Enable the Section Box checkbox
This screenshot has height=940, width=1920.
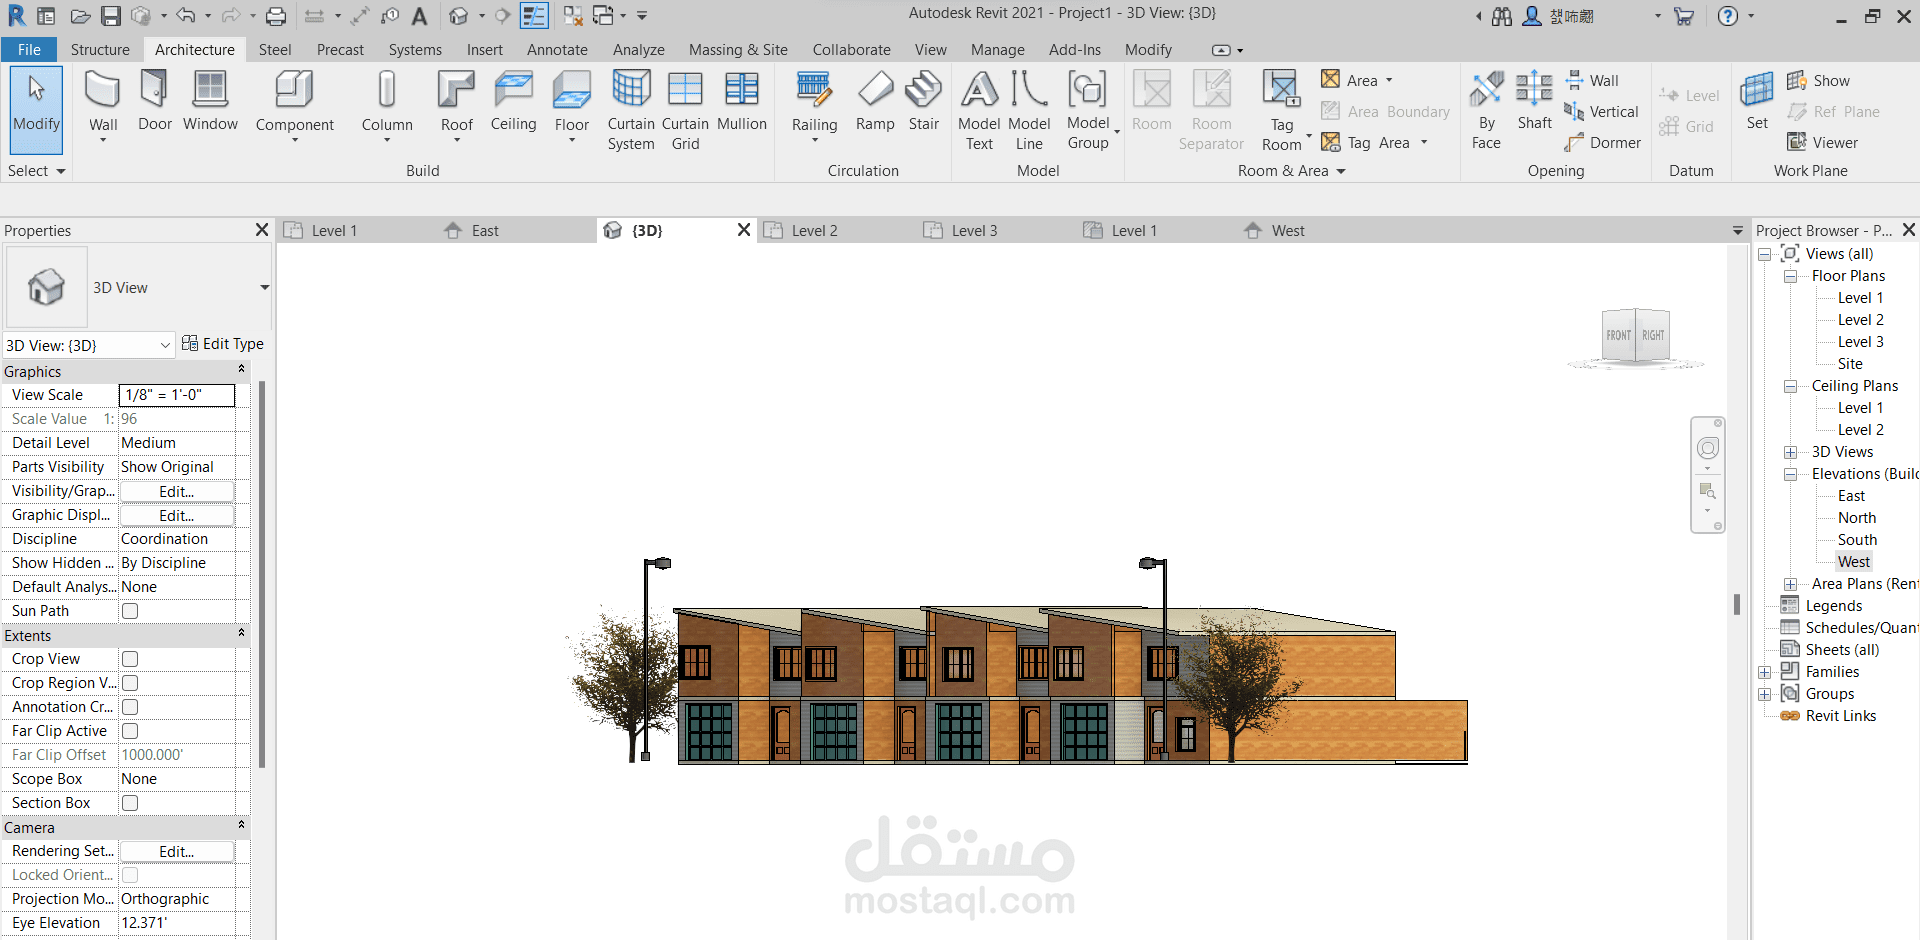(x=130, y=803)
